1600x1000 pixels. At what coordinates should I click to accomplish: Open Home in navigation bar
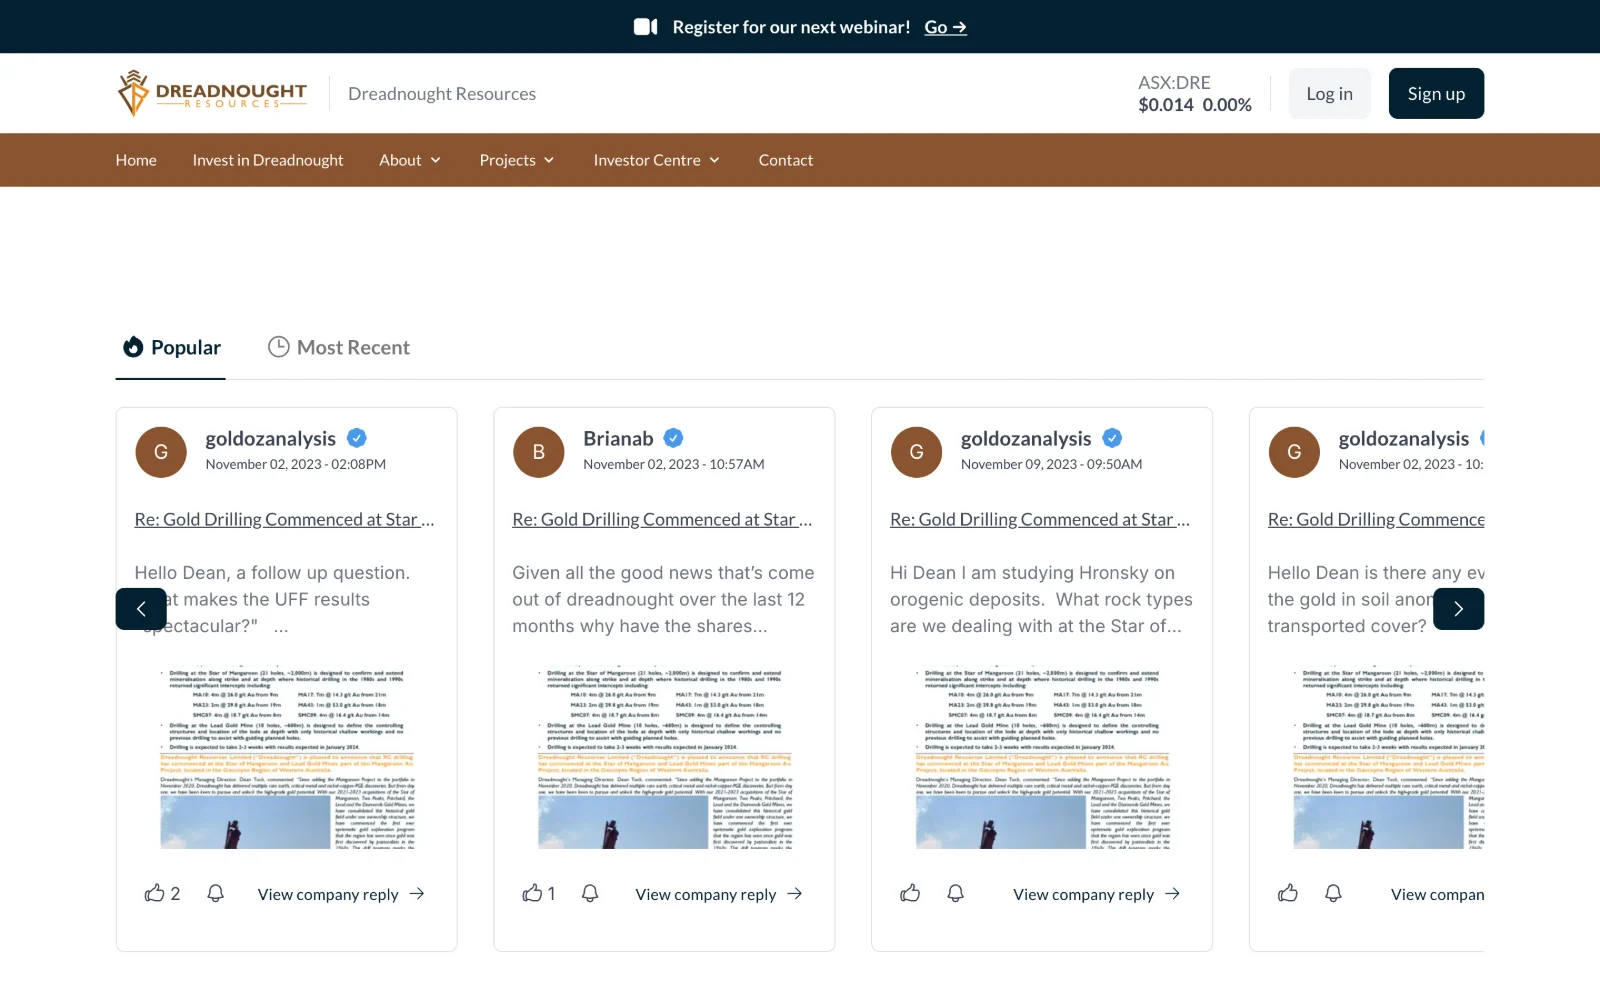(x=136, y=160)
